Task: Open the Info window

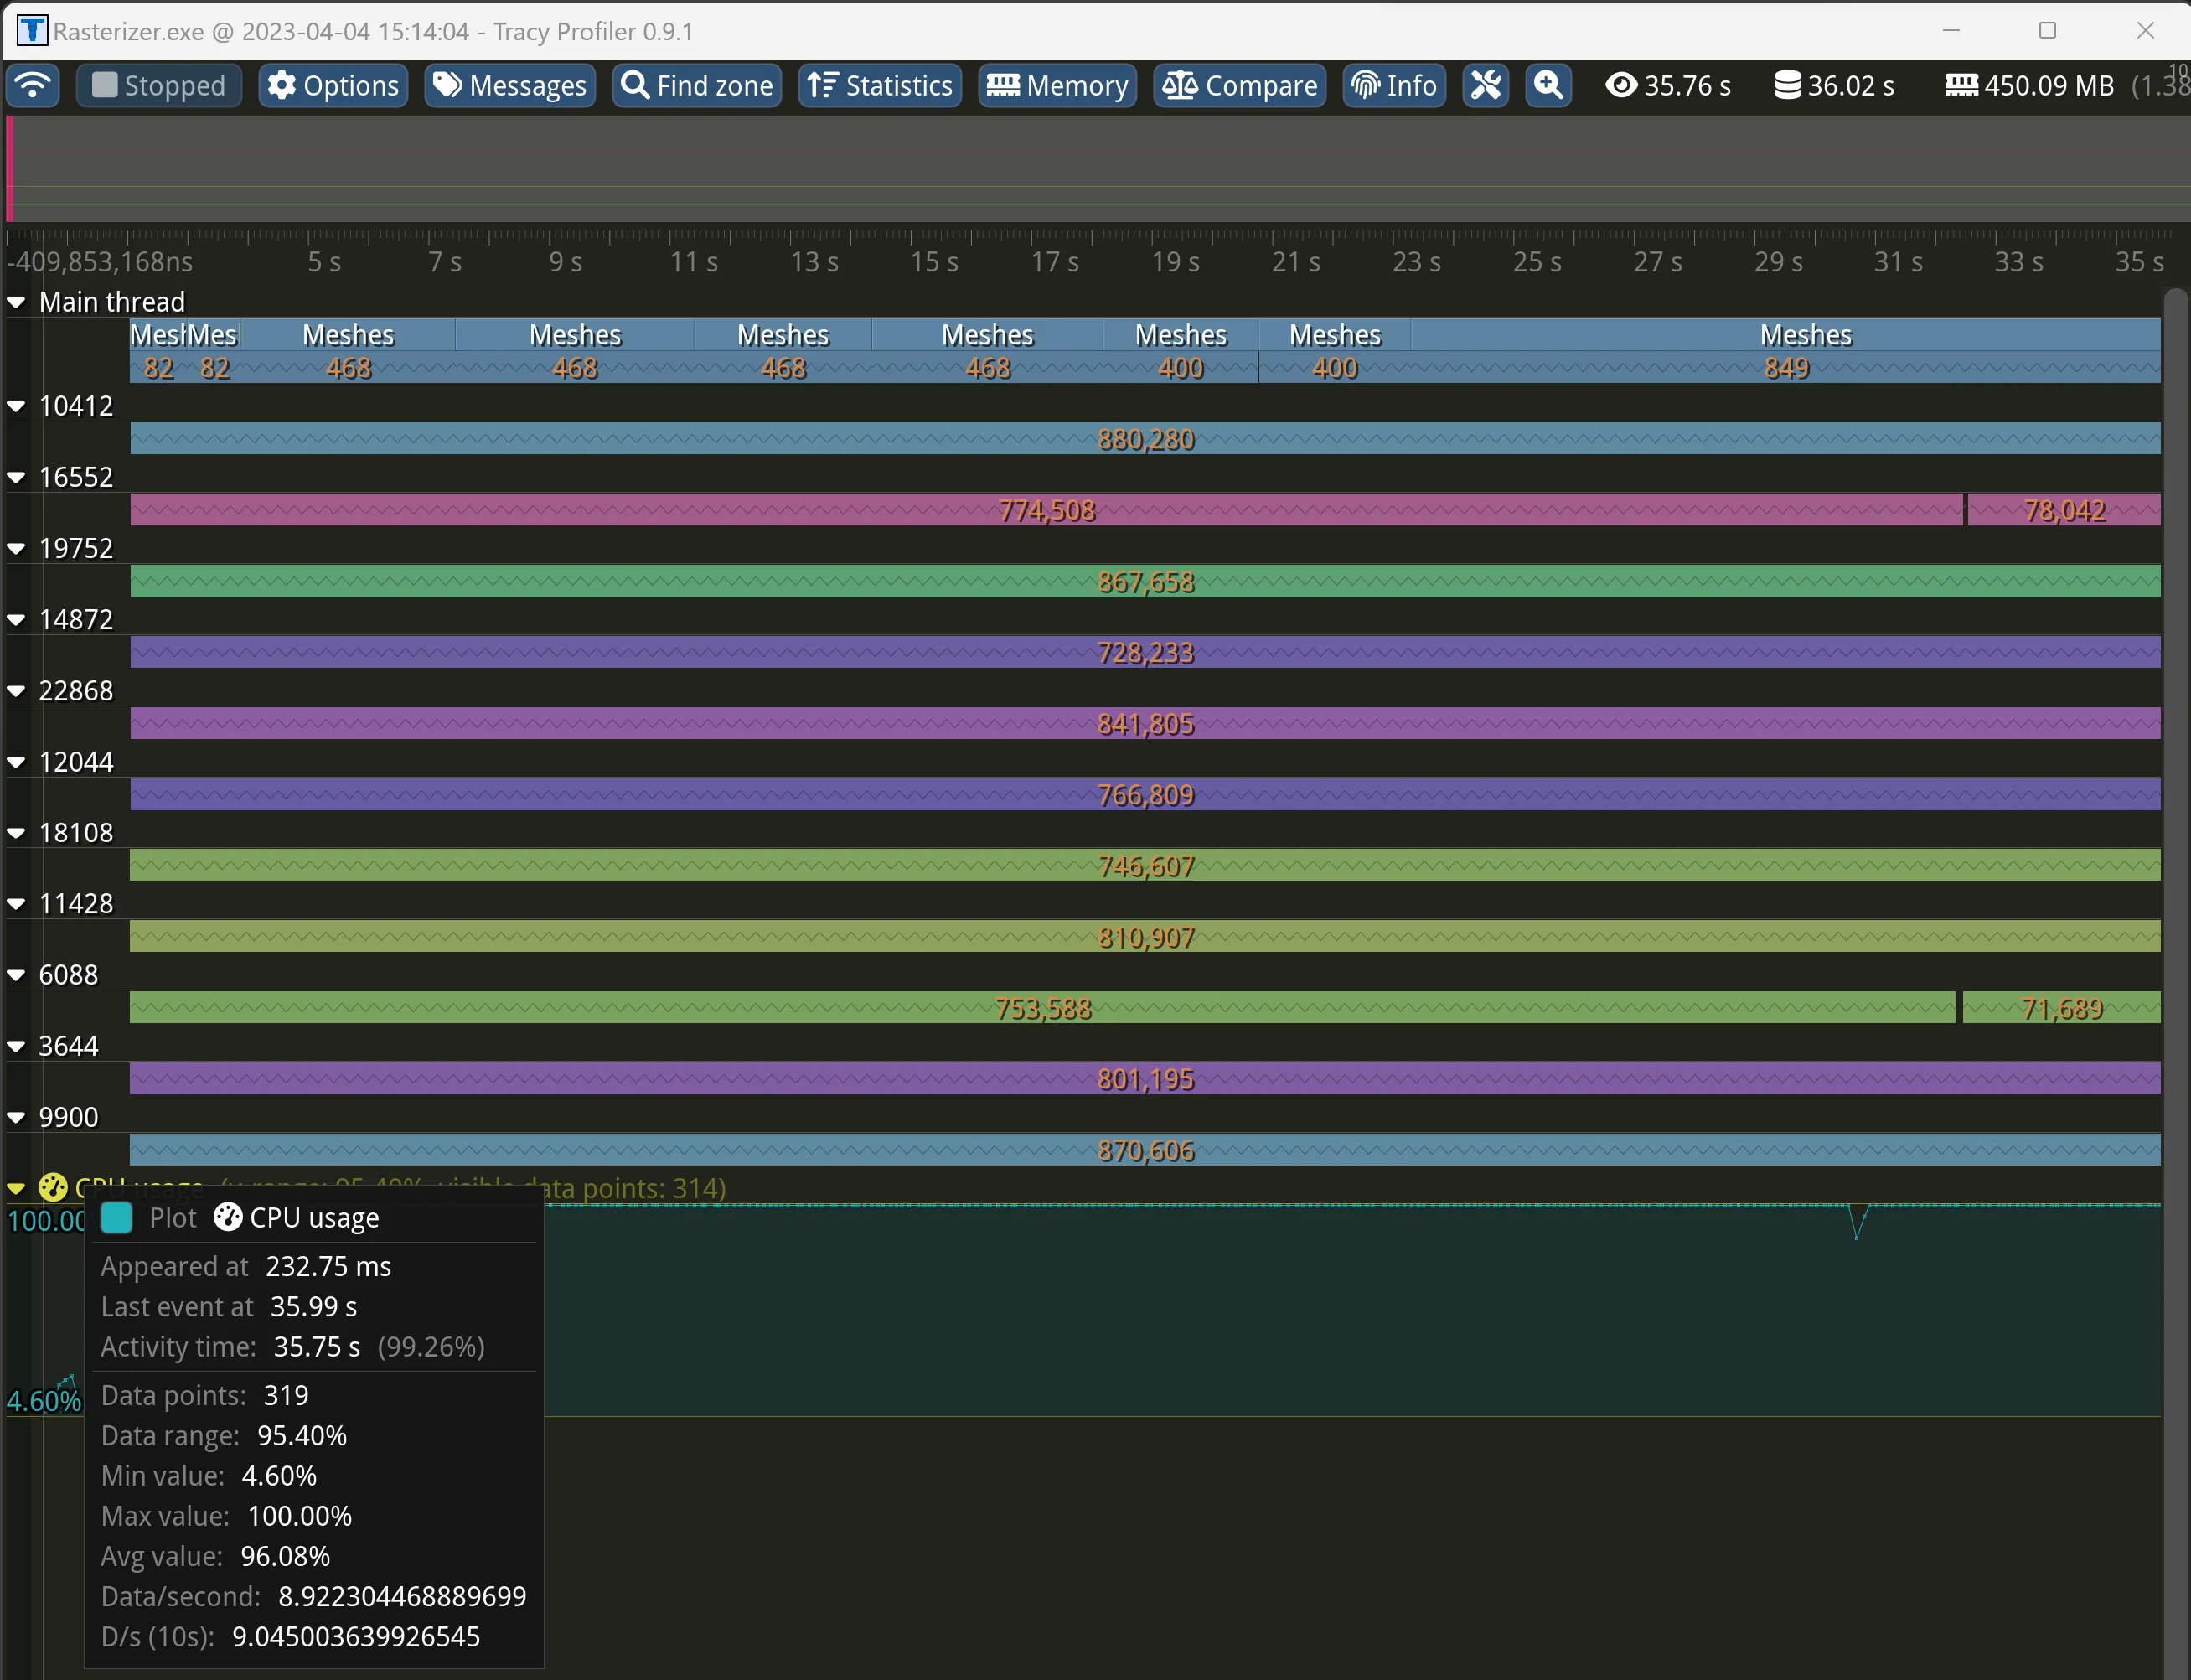Action: point(1394,85)
